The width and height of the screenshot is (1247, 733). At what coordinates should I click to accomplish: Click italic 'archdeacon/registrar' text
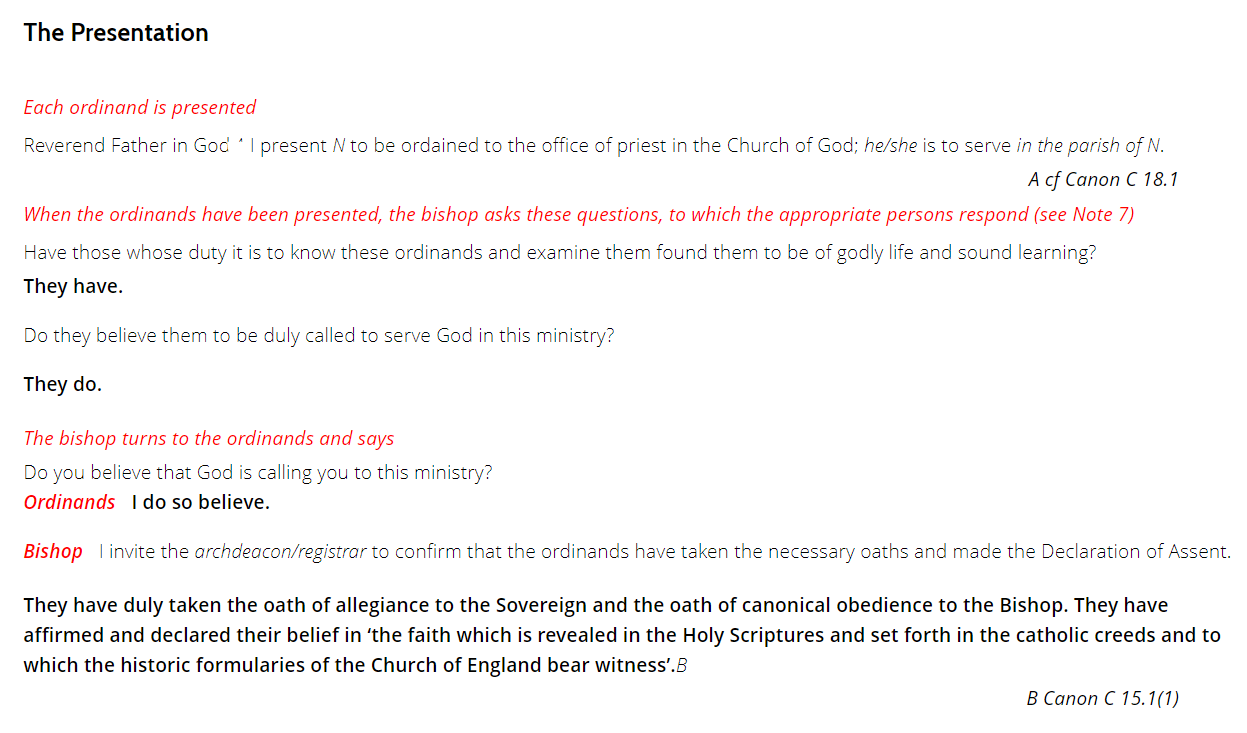(x=280, y=551)
